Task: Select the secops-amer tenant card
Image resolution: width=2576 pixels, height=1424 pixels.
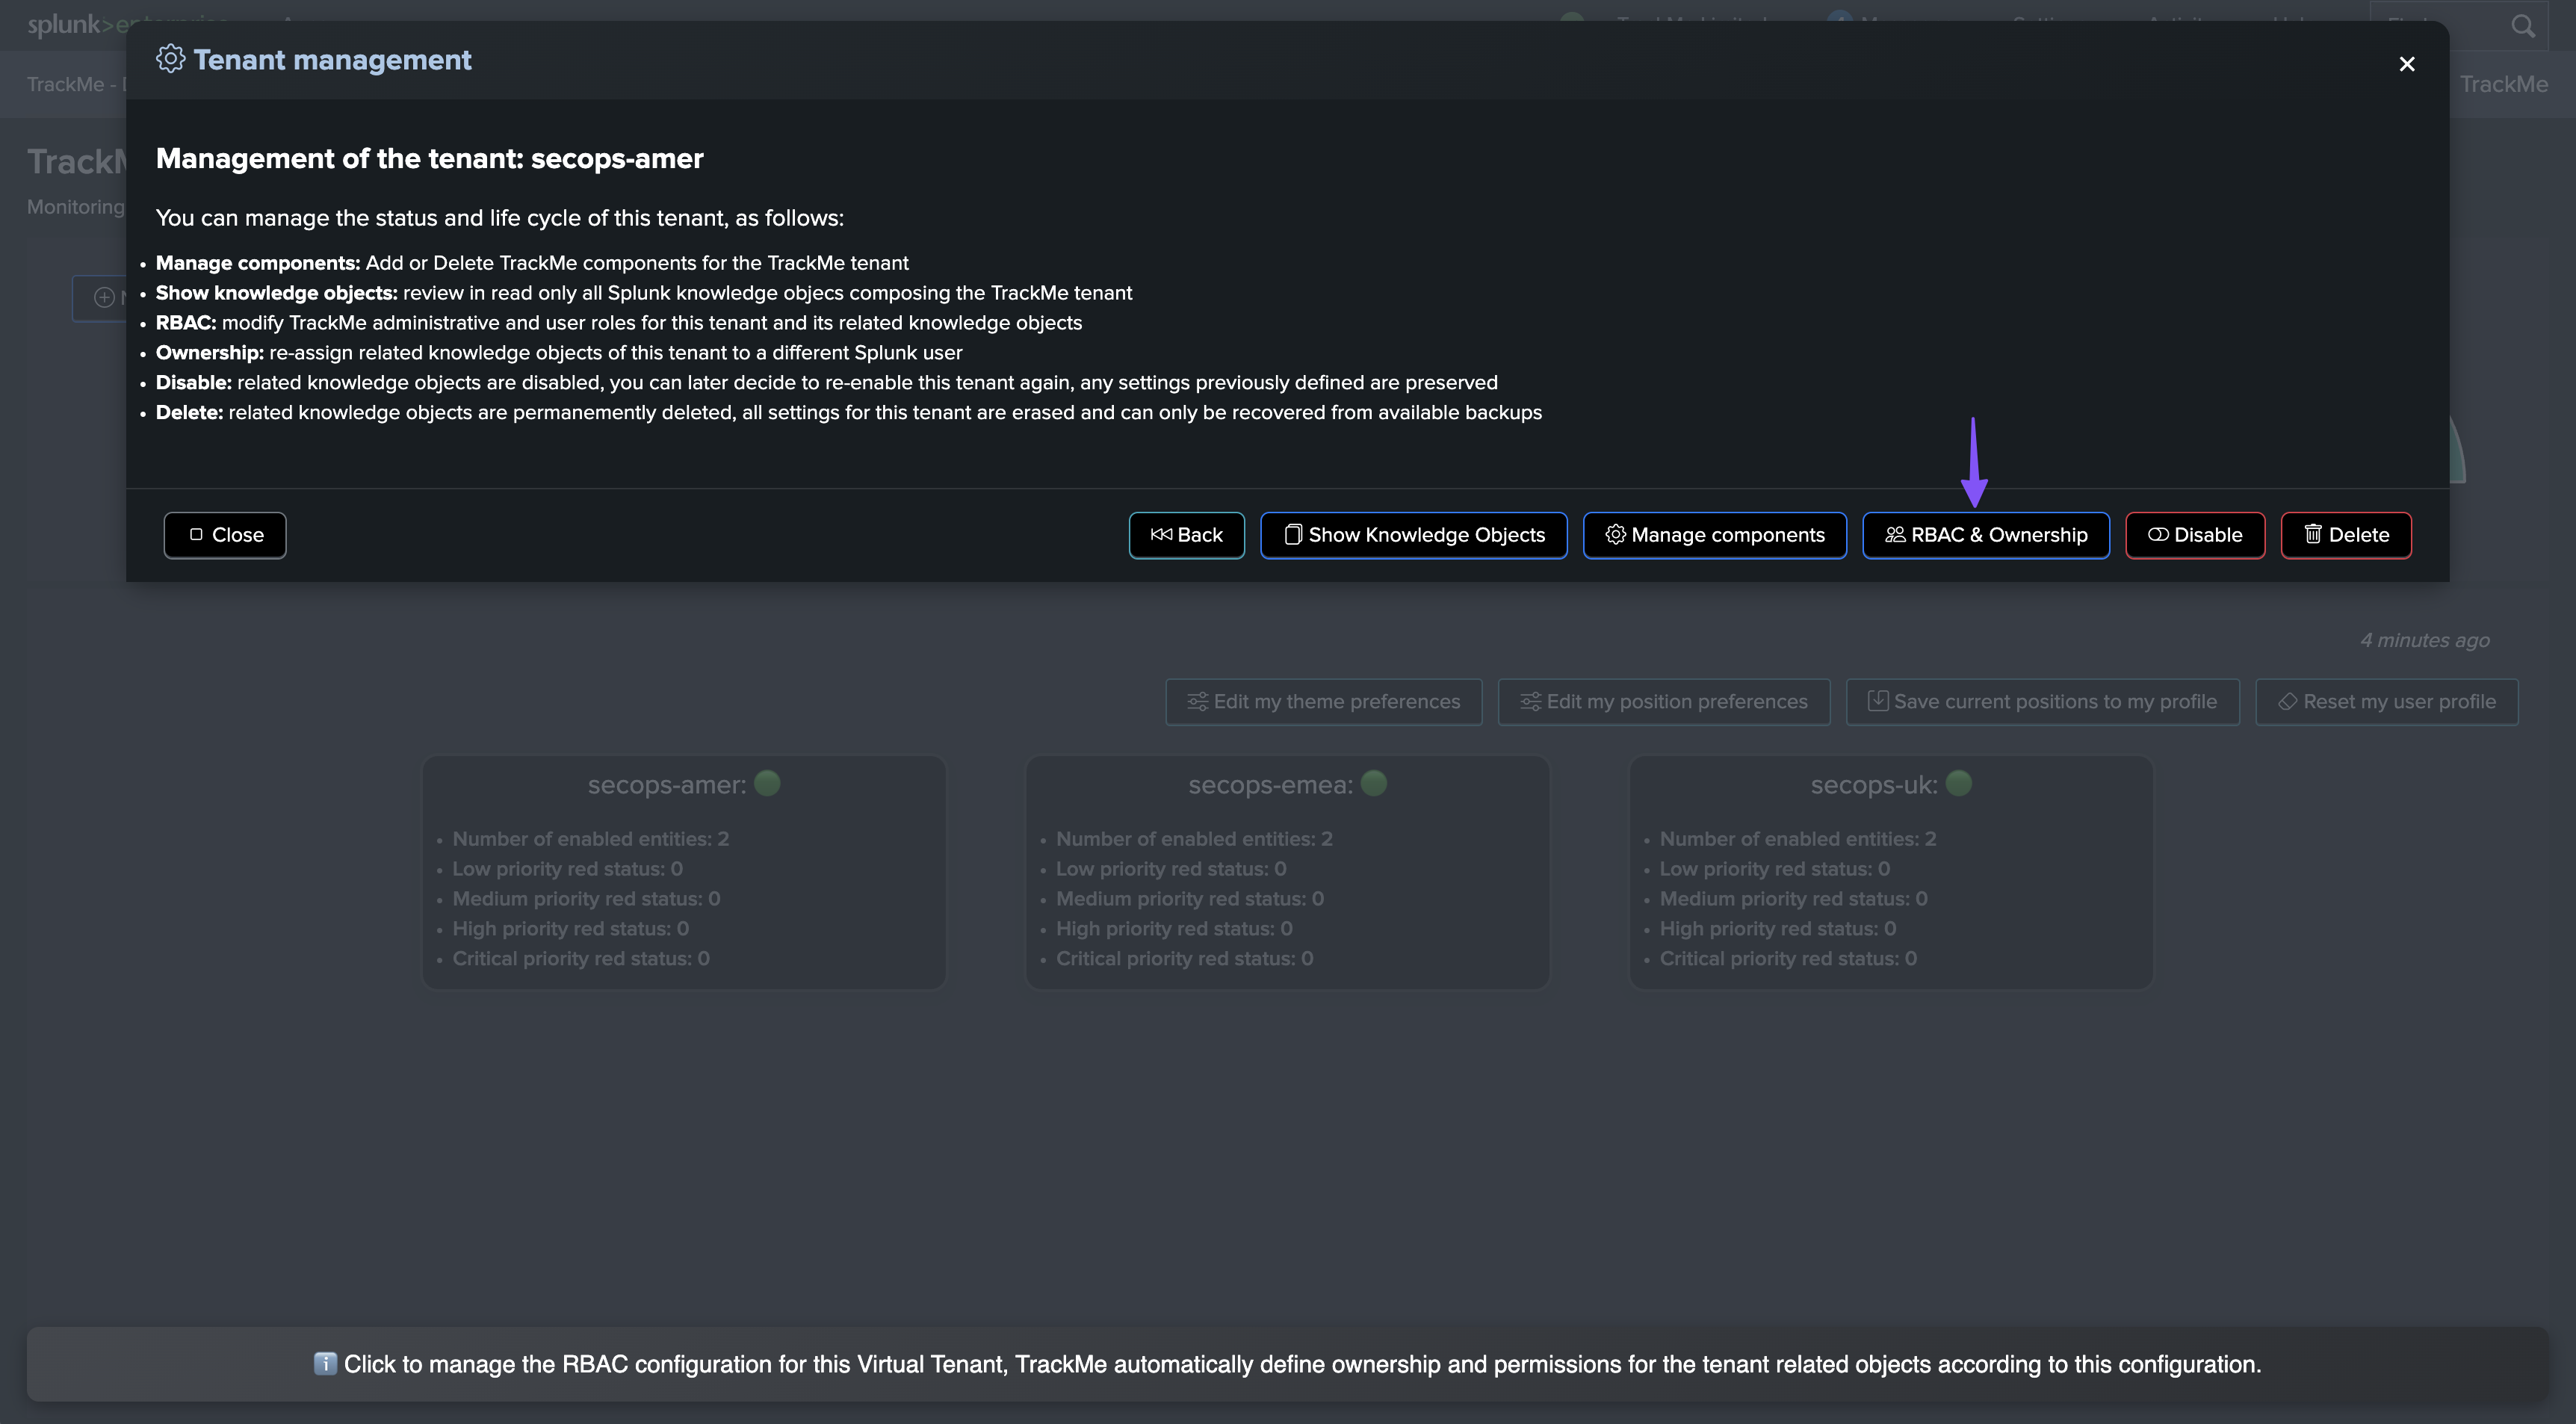Action: coord(683,872)
